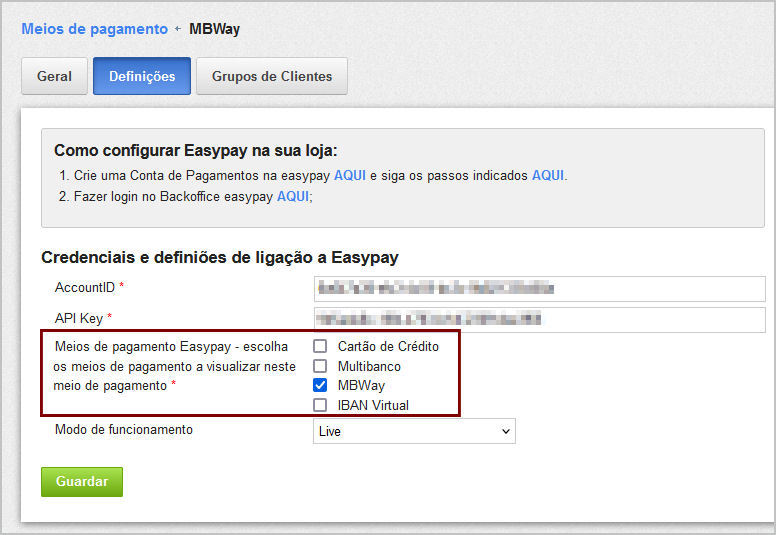
Task: Click the 'Como configurar Easypay na sua loja:' heading
Action: tap(195, 150)
